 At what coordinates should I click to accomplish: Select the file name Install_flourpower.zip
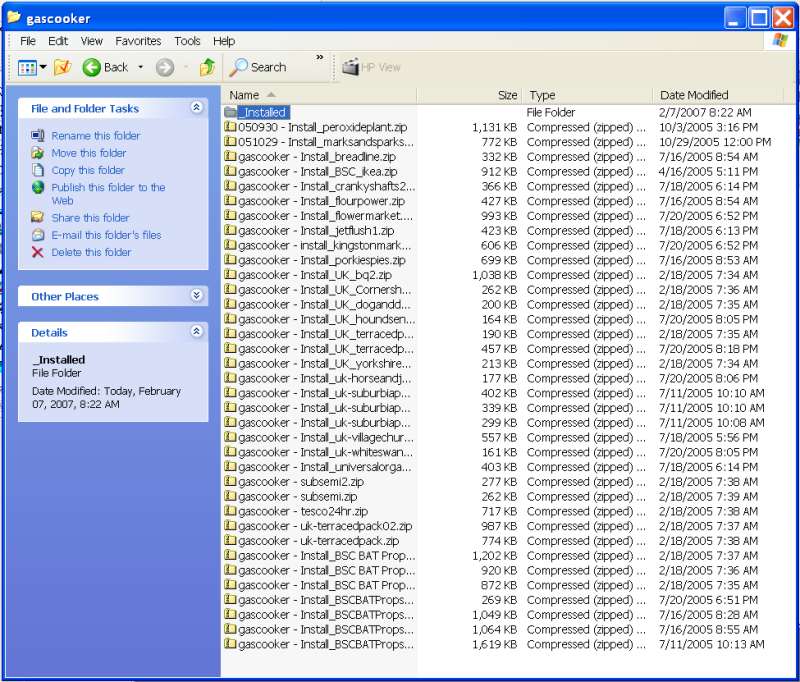pos(321,201)
